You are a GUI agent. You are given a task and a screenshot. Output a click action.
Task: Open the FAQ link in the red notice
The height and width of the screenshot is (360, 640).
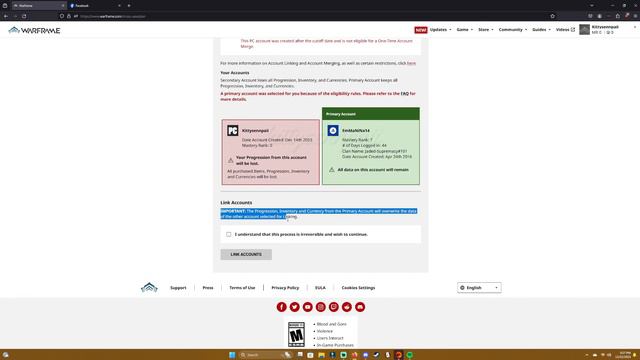[404, 93]
